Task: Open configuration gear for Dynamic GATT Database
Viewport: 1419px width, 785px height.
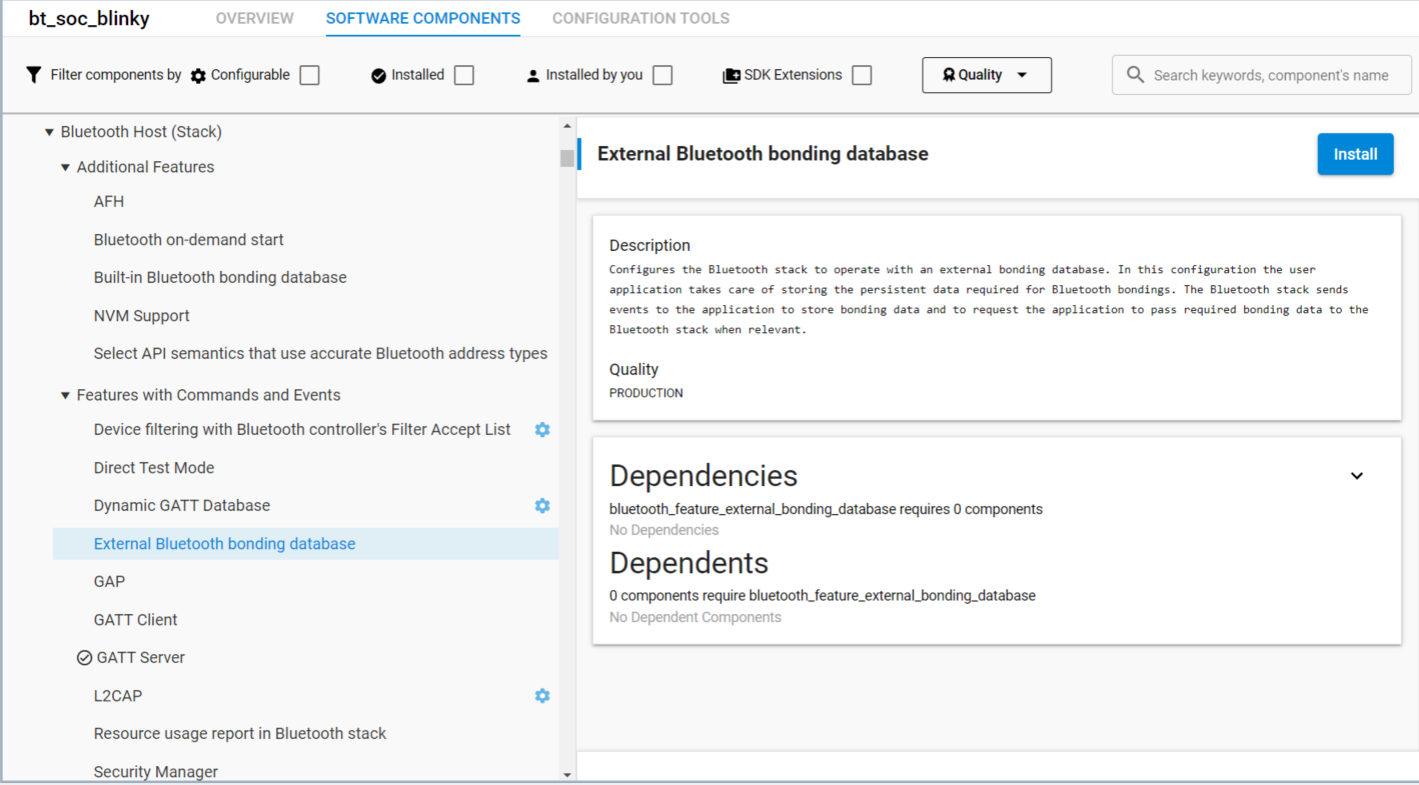Action: (x=542, y=505)
